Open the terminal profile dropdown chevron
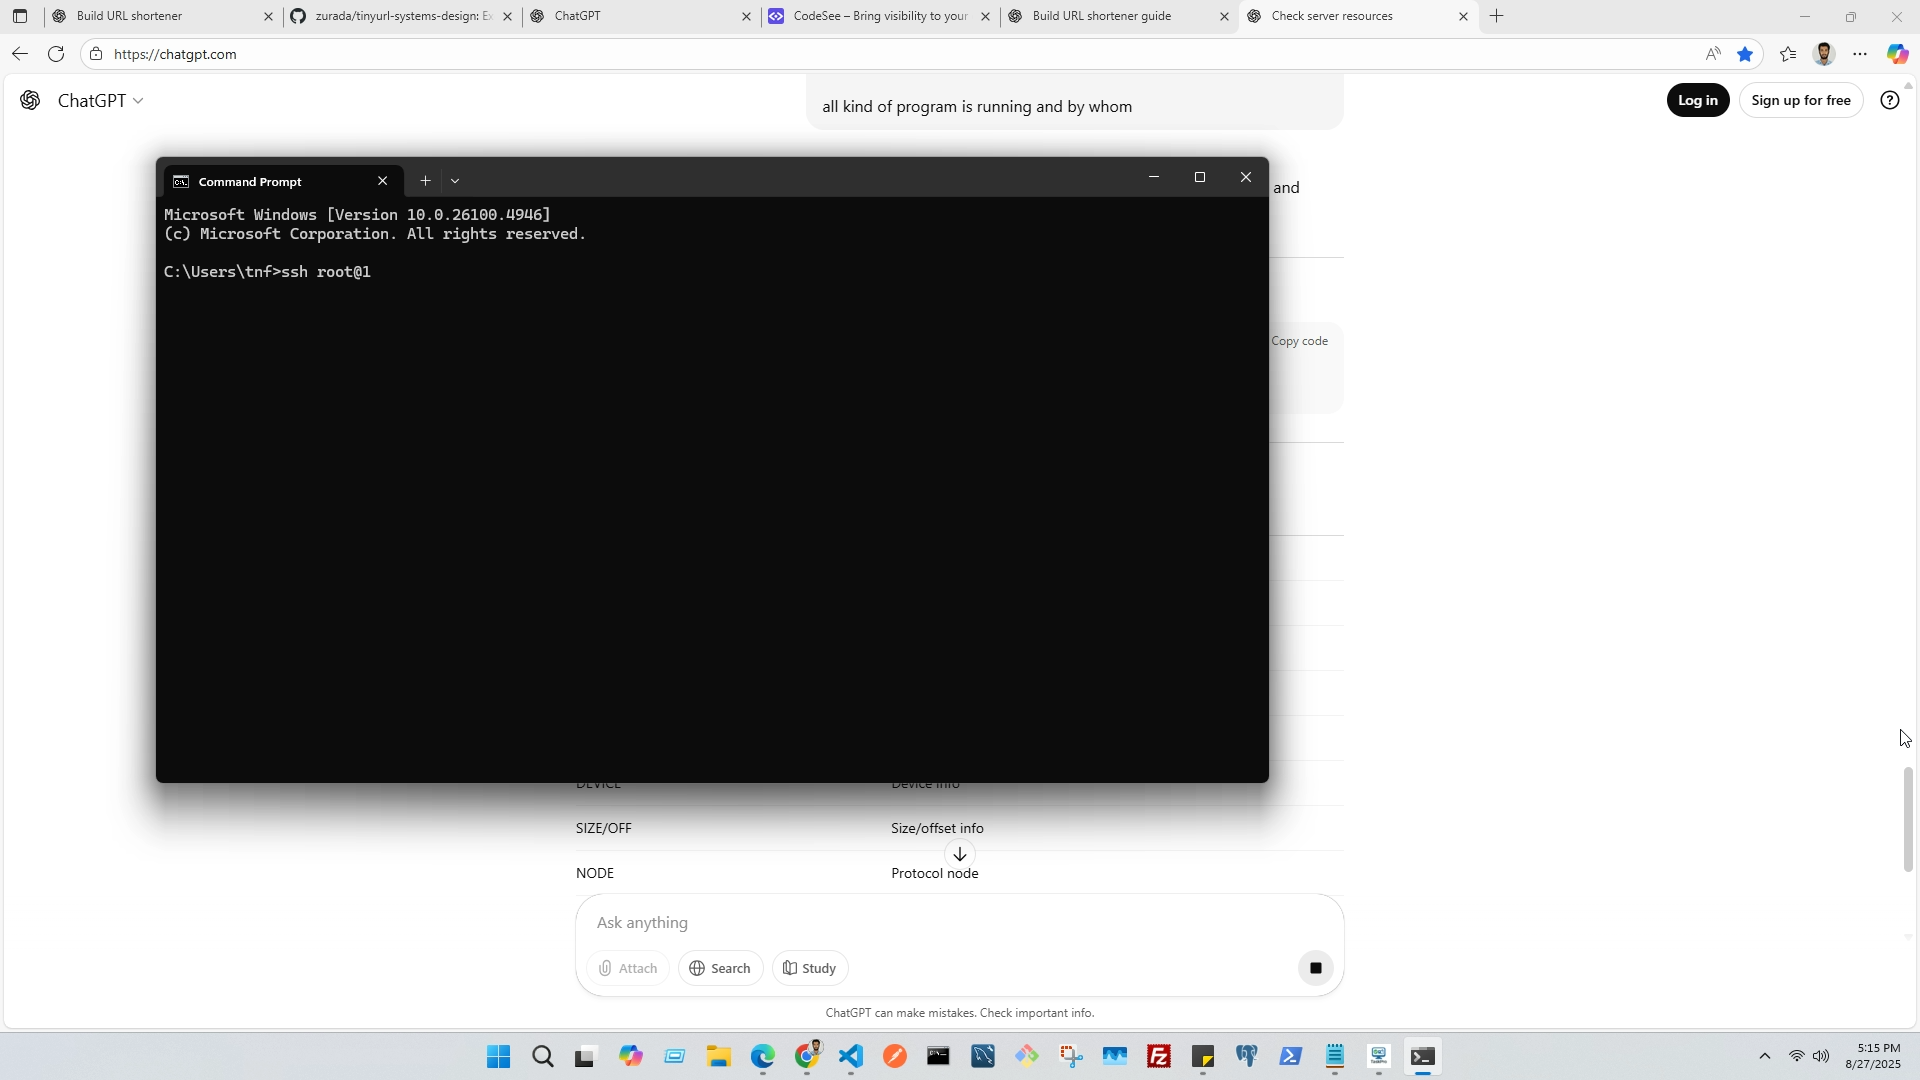Viewport: 1920px width, 1080px height. (455, 181)
